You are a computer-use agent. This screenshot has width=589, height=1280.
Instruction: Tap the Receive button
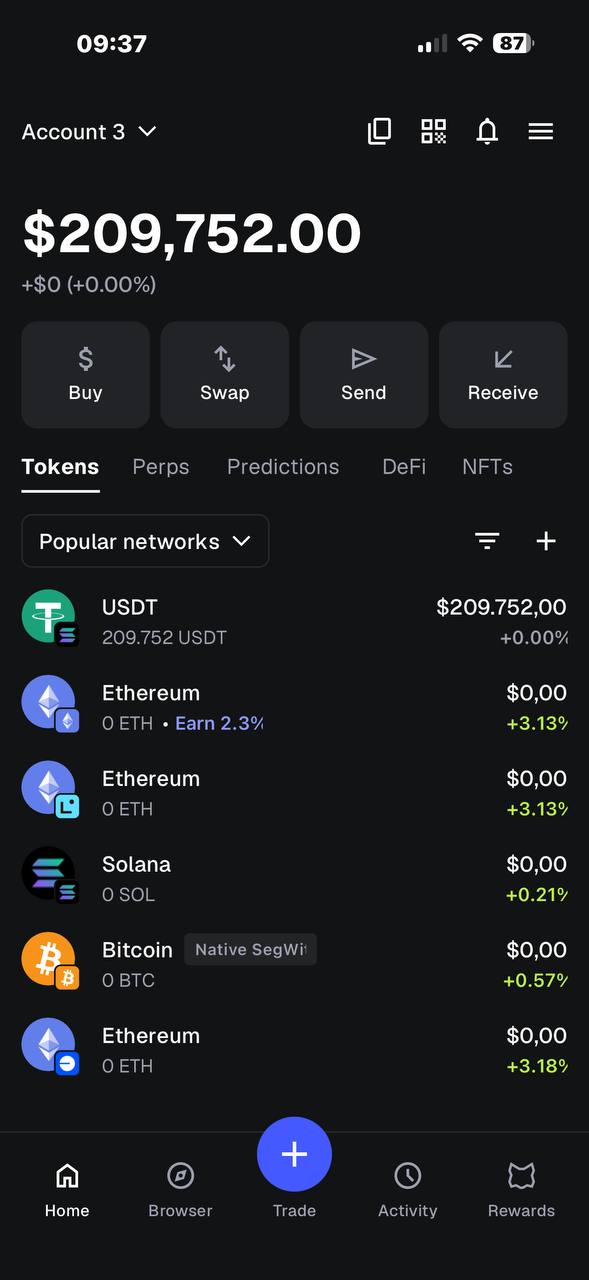pos(503,374)
